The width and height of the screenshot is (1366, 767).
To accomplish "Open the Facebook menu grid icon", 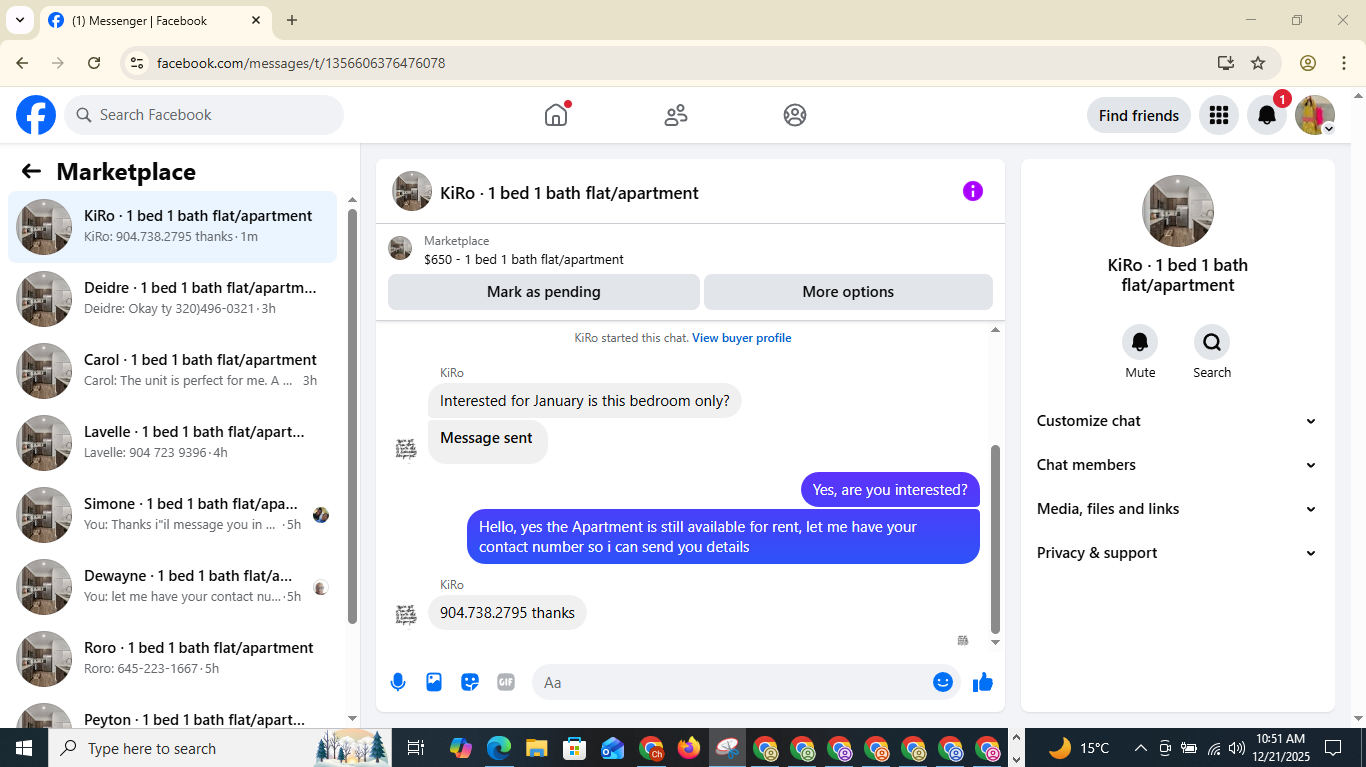I will click(1218, 115).
